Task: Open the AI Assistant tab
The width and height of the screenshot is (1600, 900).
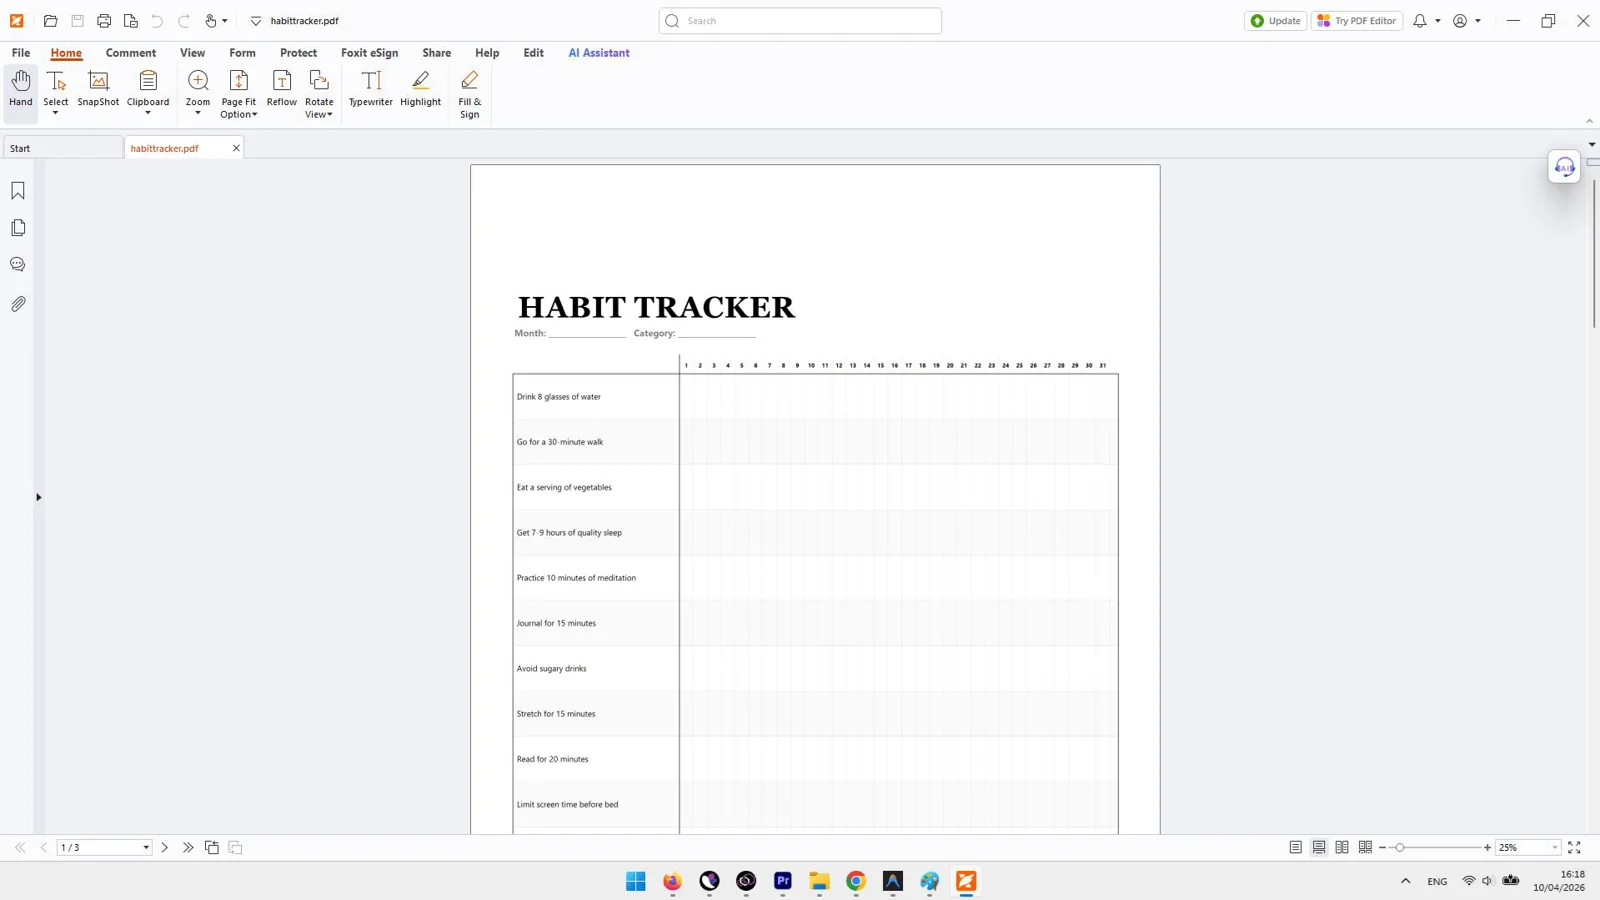Action: click(599, 53)
